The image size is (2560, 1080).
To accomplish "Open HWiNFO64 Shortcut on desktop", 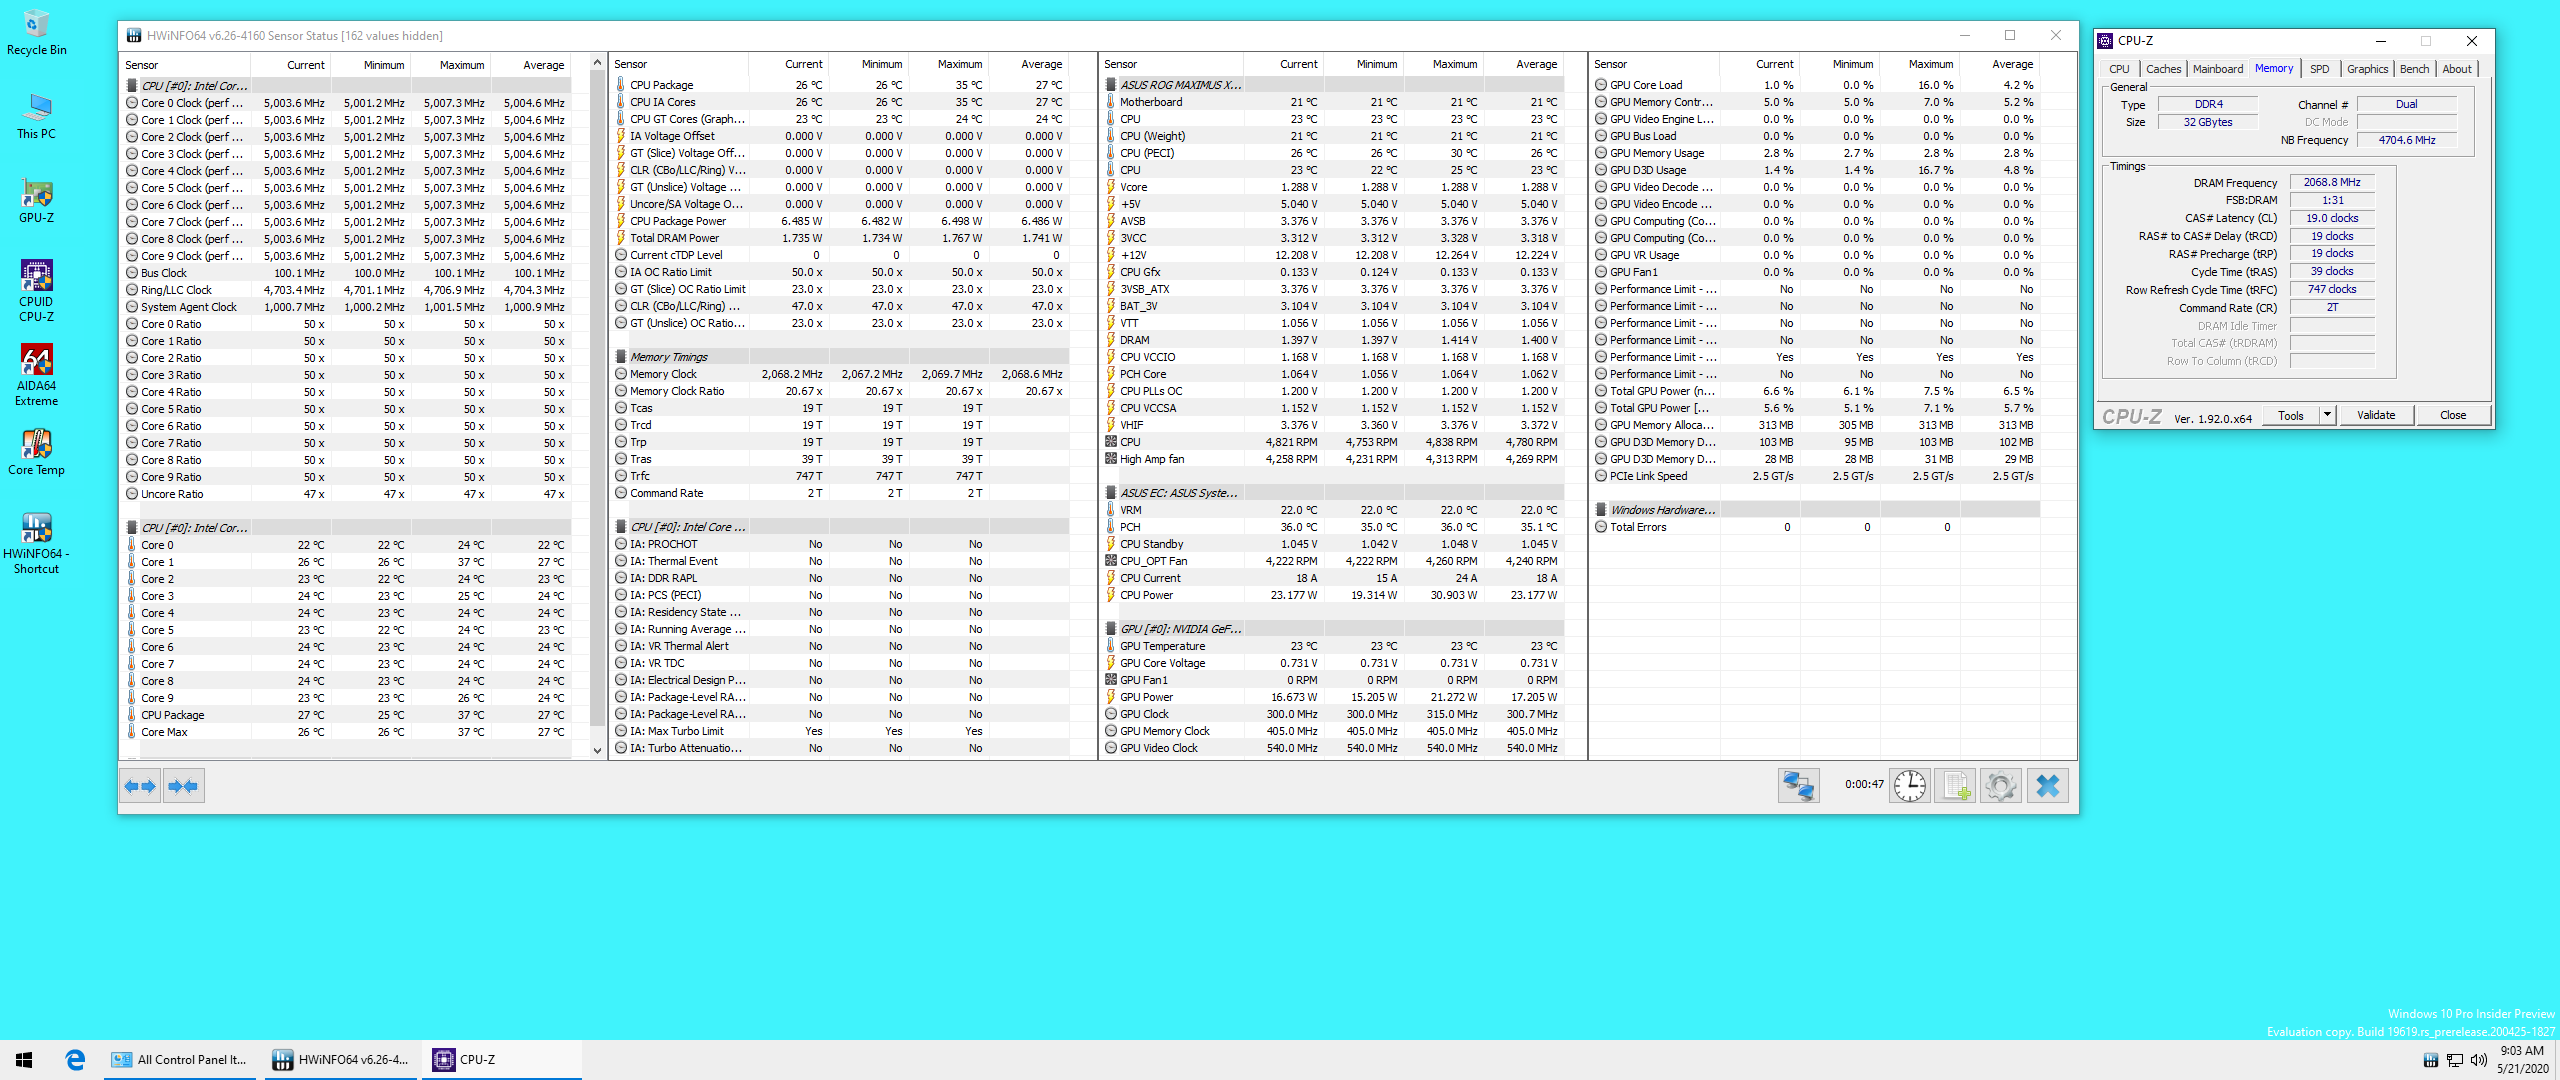I will [x=36, y=543].
